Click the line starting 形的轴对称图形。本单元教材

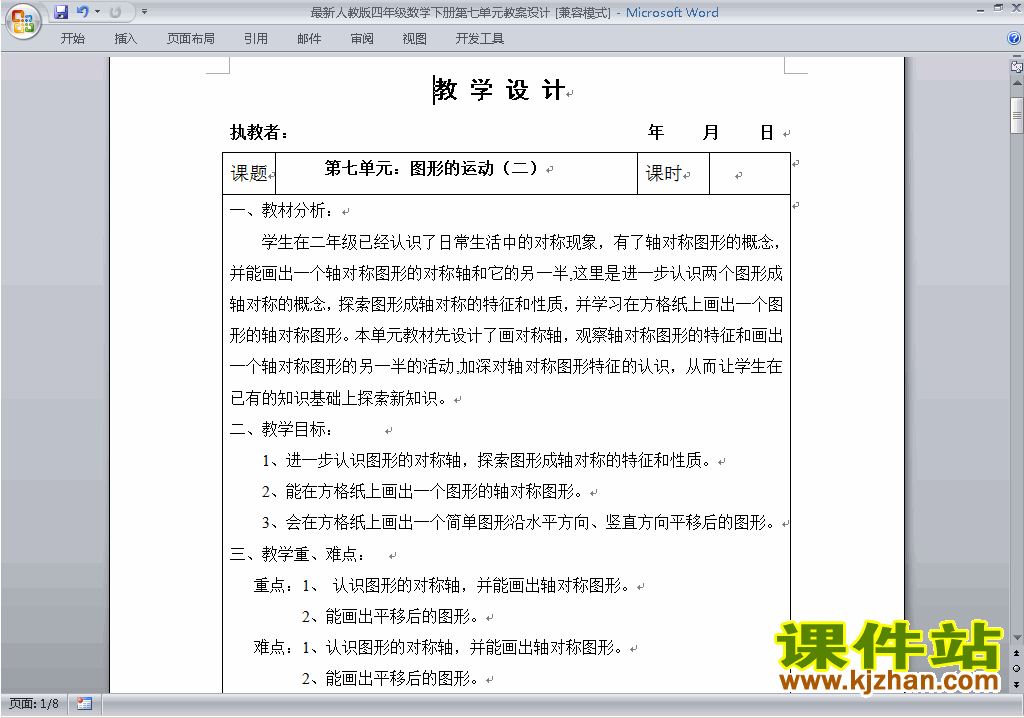(x=506, y=336)
